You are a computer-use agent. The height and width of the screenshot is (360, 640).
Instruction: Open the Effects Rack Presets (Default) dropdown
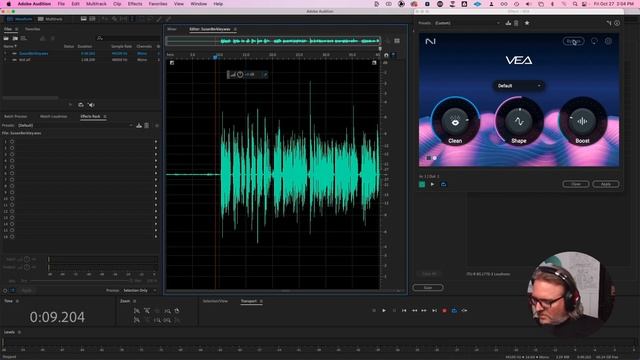75,126
